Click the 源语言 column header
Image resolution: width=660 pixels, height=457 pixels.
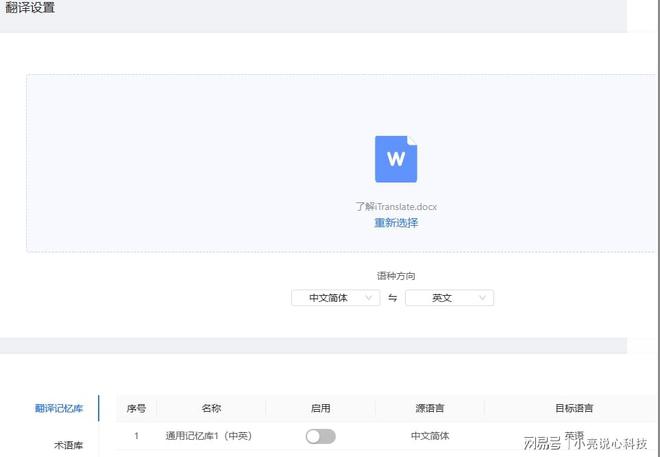[429, 408]
